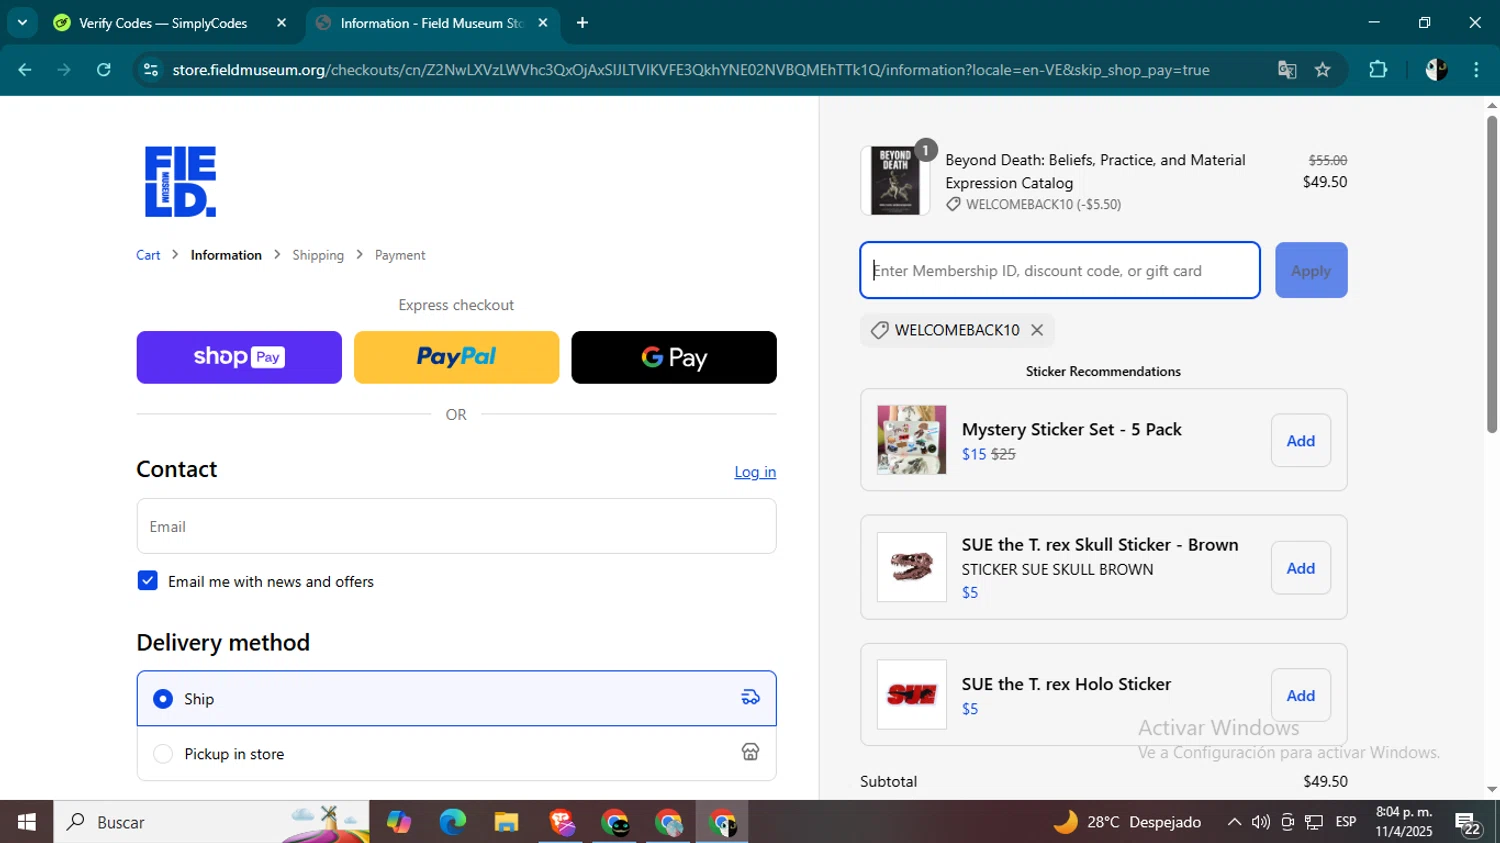1500x843 pixels.
Task: Remove the WELCOMEBACK10 discount code
Action: click(1037, 330)
